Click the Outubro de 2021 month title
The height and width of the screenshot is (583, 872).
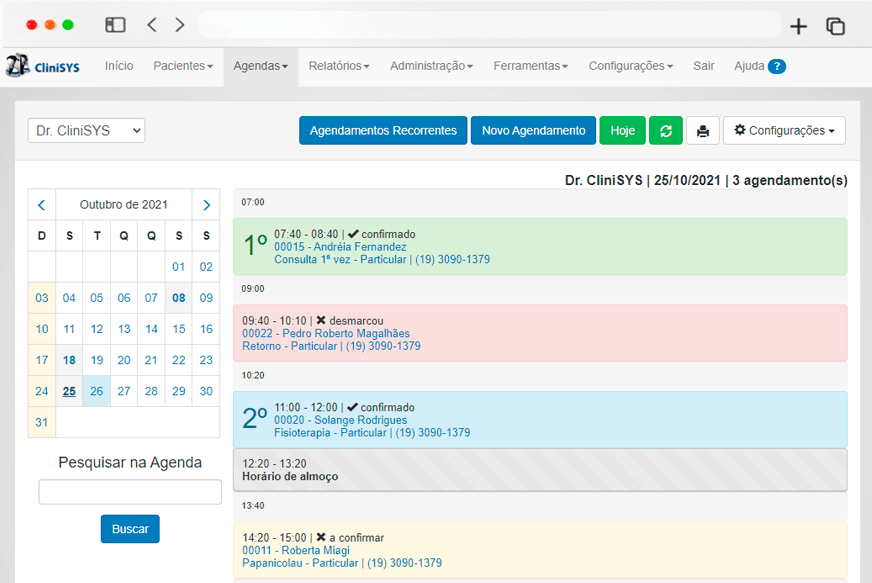tap(123, 205)
